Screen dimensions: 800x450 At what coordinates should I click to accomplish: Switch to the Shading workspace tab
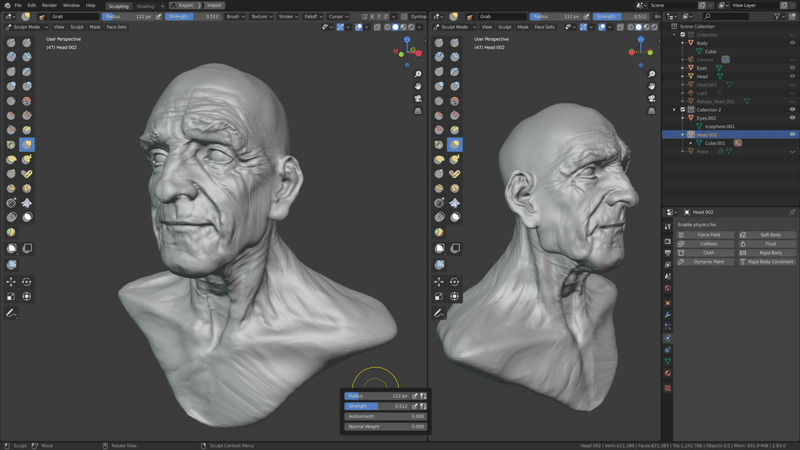click(x=145, y=6)
